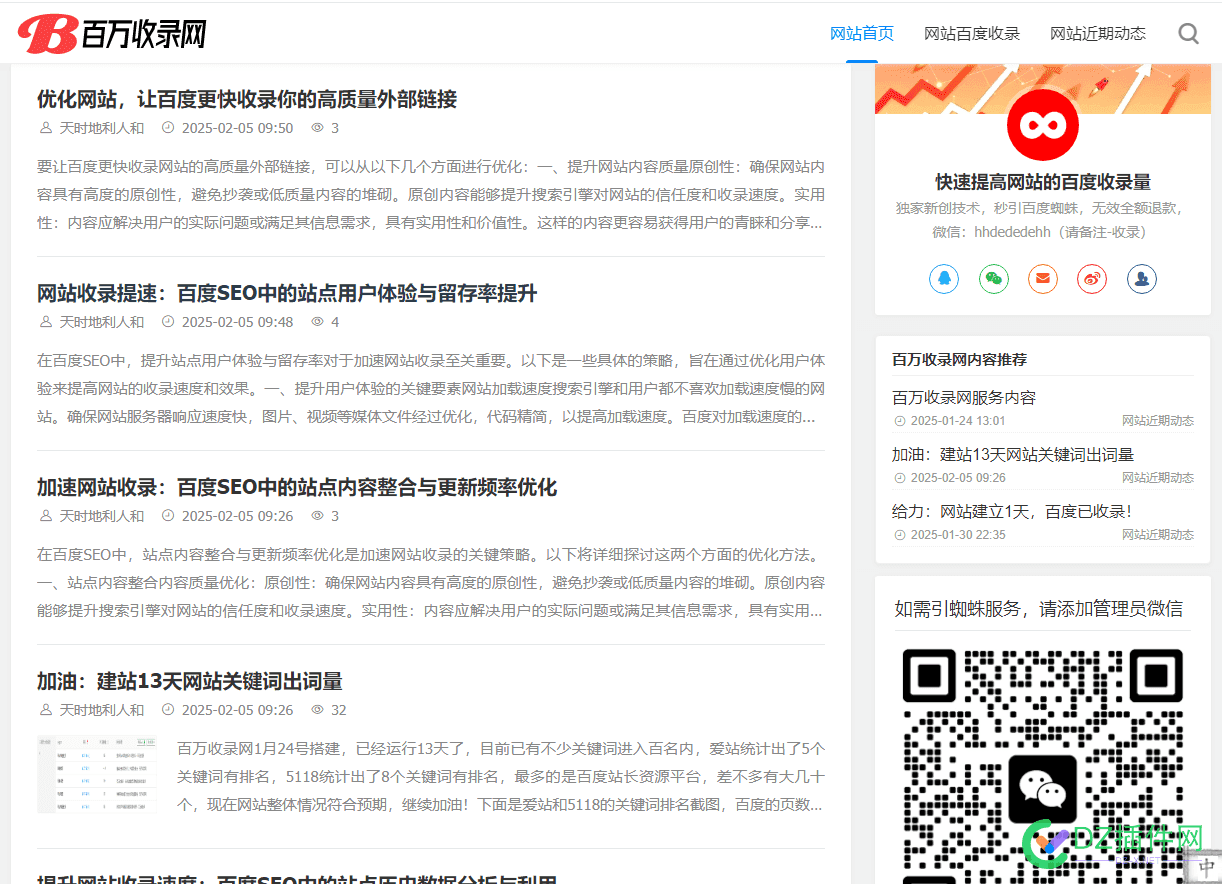
Task: Click views eye icon showing 4
Action: point(318,322)
